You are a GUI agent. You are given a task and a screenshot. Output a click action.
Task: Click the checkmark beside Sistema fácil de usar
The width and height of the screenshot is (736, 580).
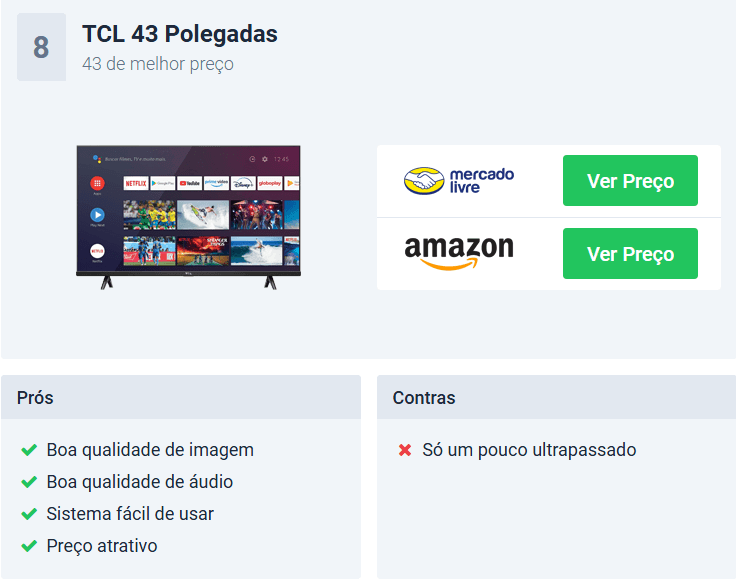point(29,514)
